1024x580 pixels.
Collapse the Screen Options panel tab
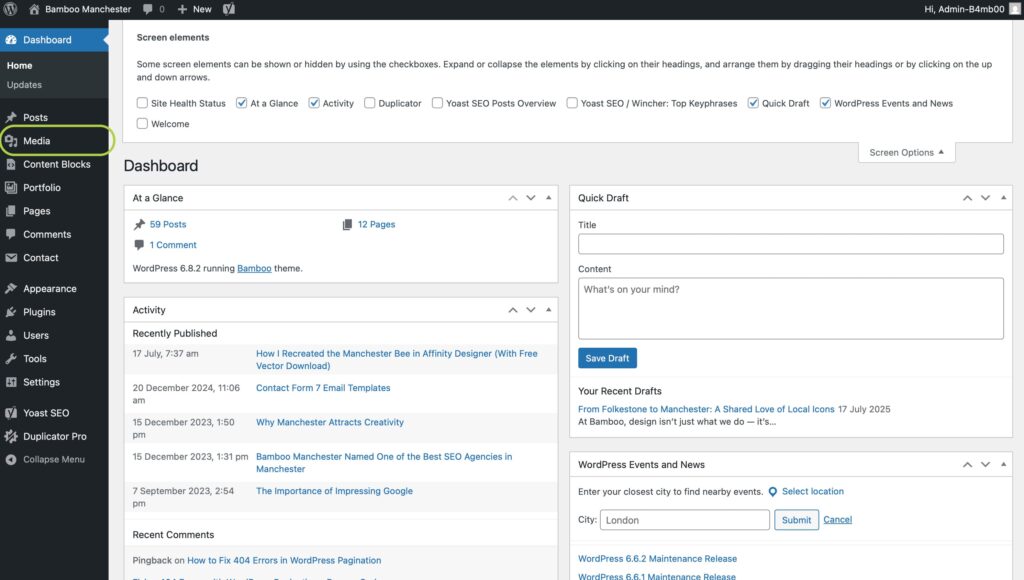[906, 152]
